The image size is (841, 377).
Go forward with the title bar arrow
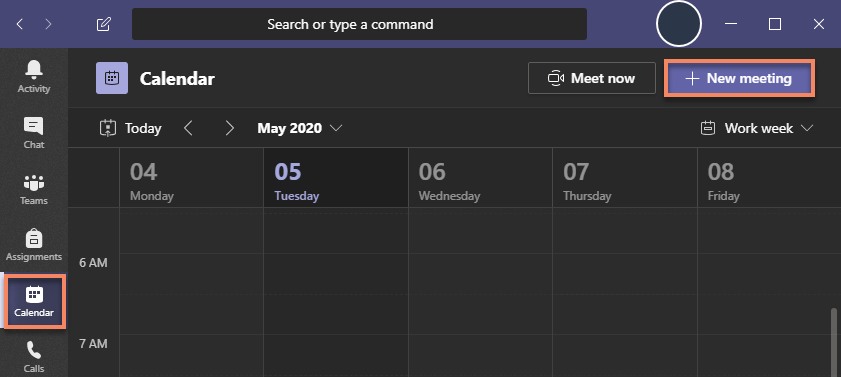[x=48, y=24]
